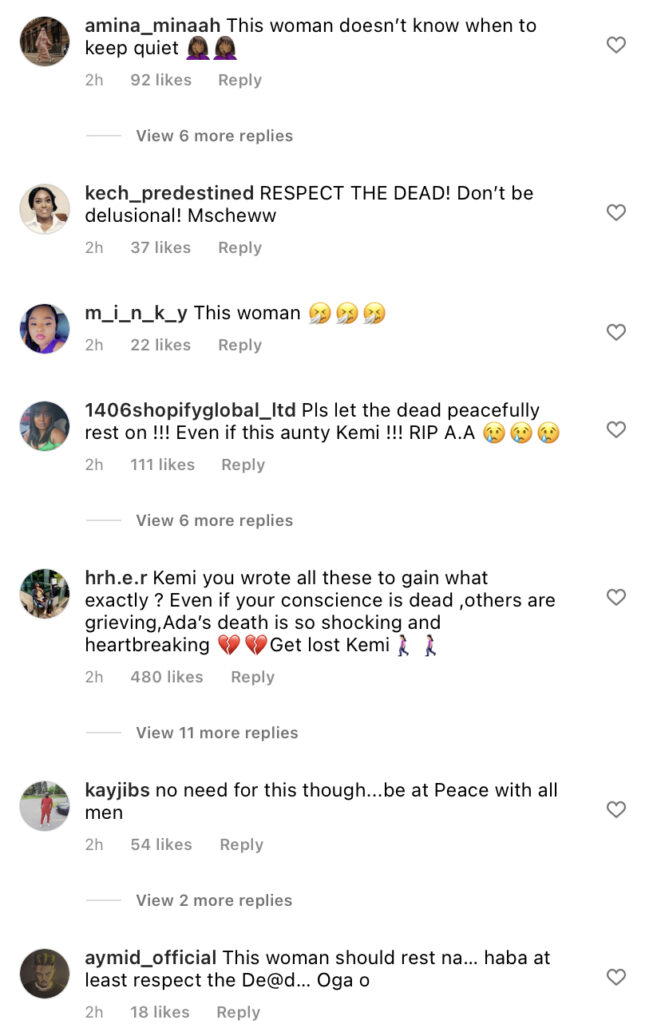661x1024 pixels.
Task: Tap the heart on kech_predestined's comment
Action: click(617, 212)
